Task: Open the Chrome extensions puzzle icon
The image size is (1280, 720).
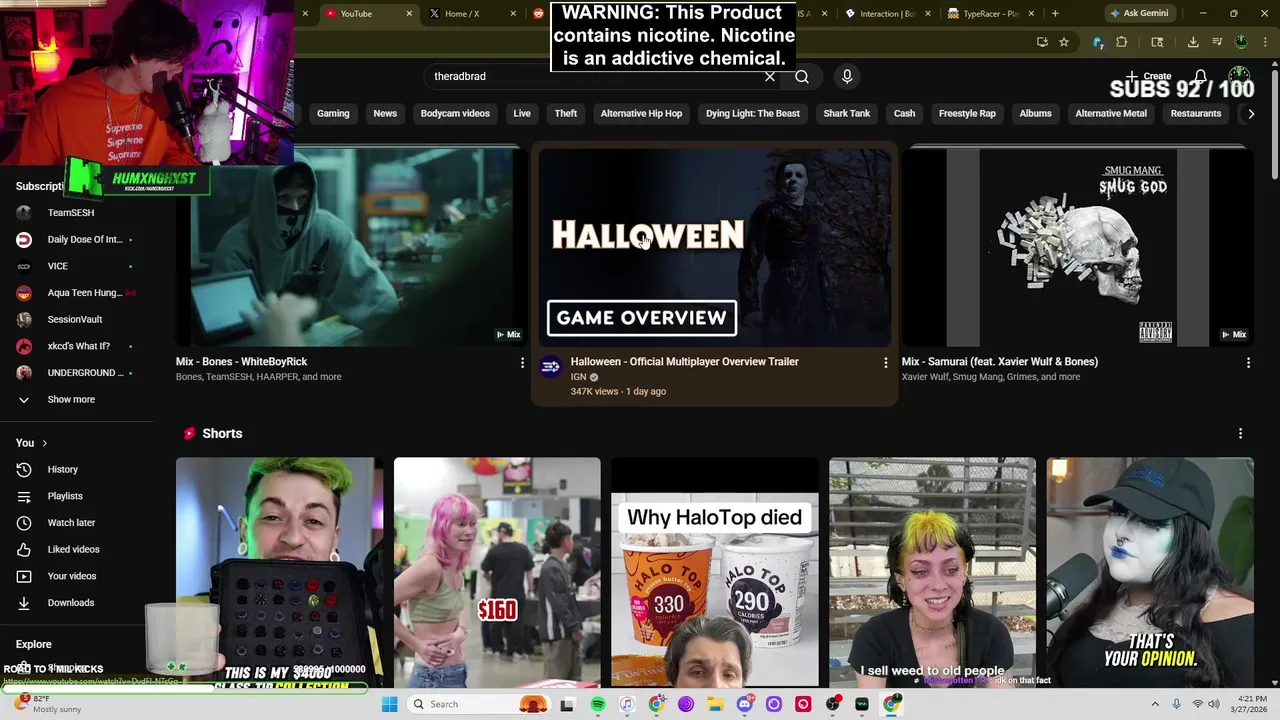Action: click(x=1122, y=42)
